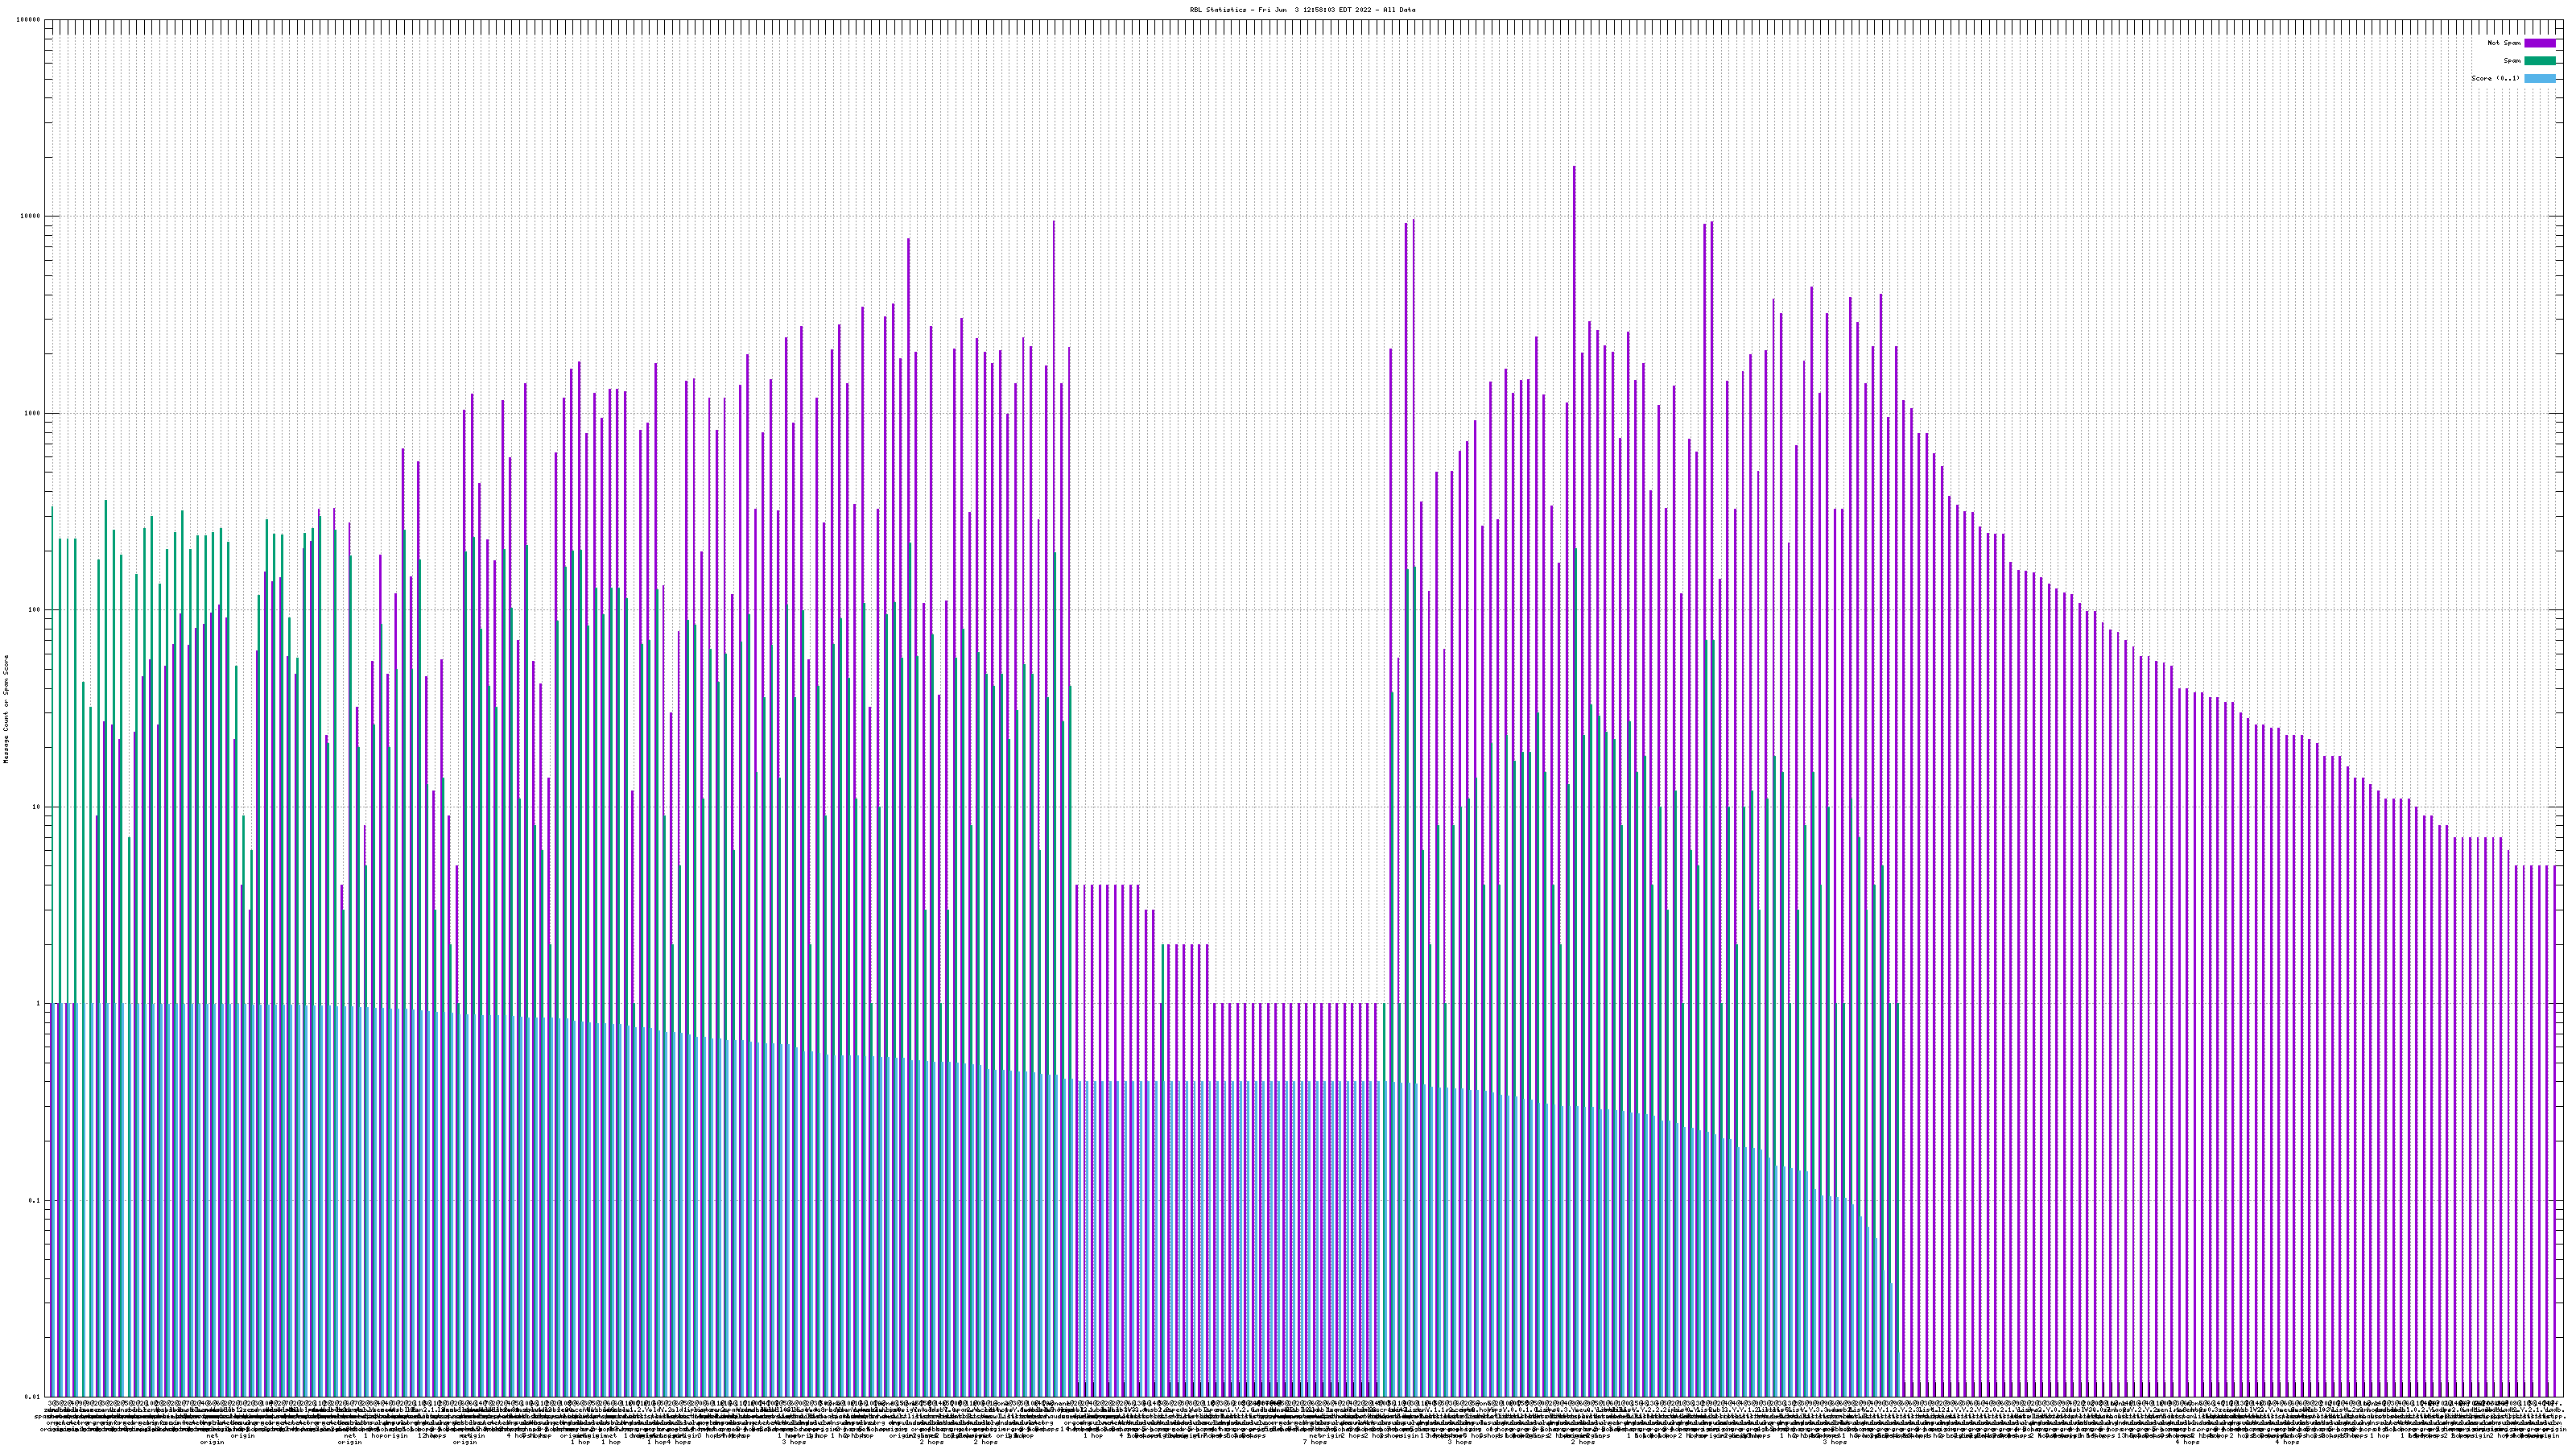Click the 100000 y-axis tick label
2576x1449 pixels.
29,20
